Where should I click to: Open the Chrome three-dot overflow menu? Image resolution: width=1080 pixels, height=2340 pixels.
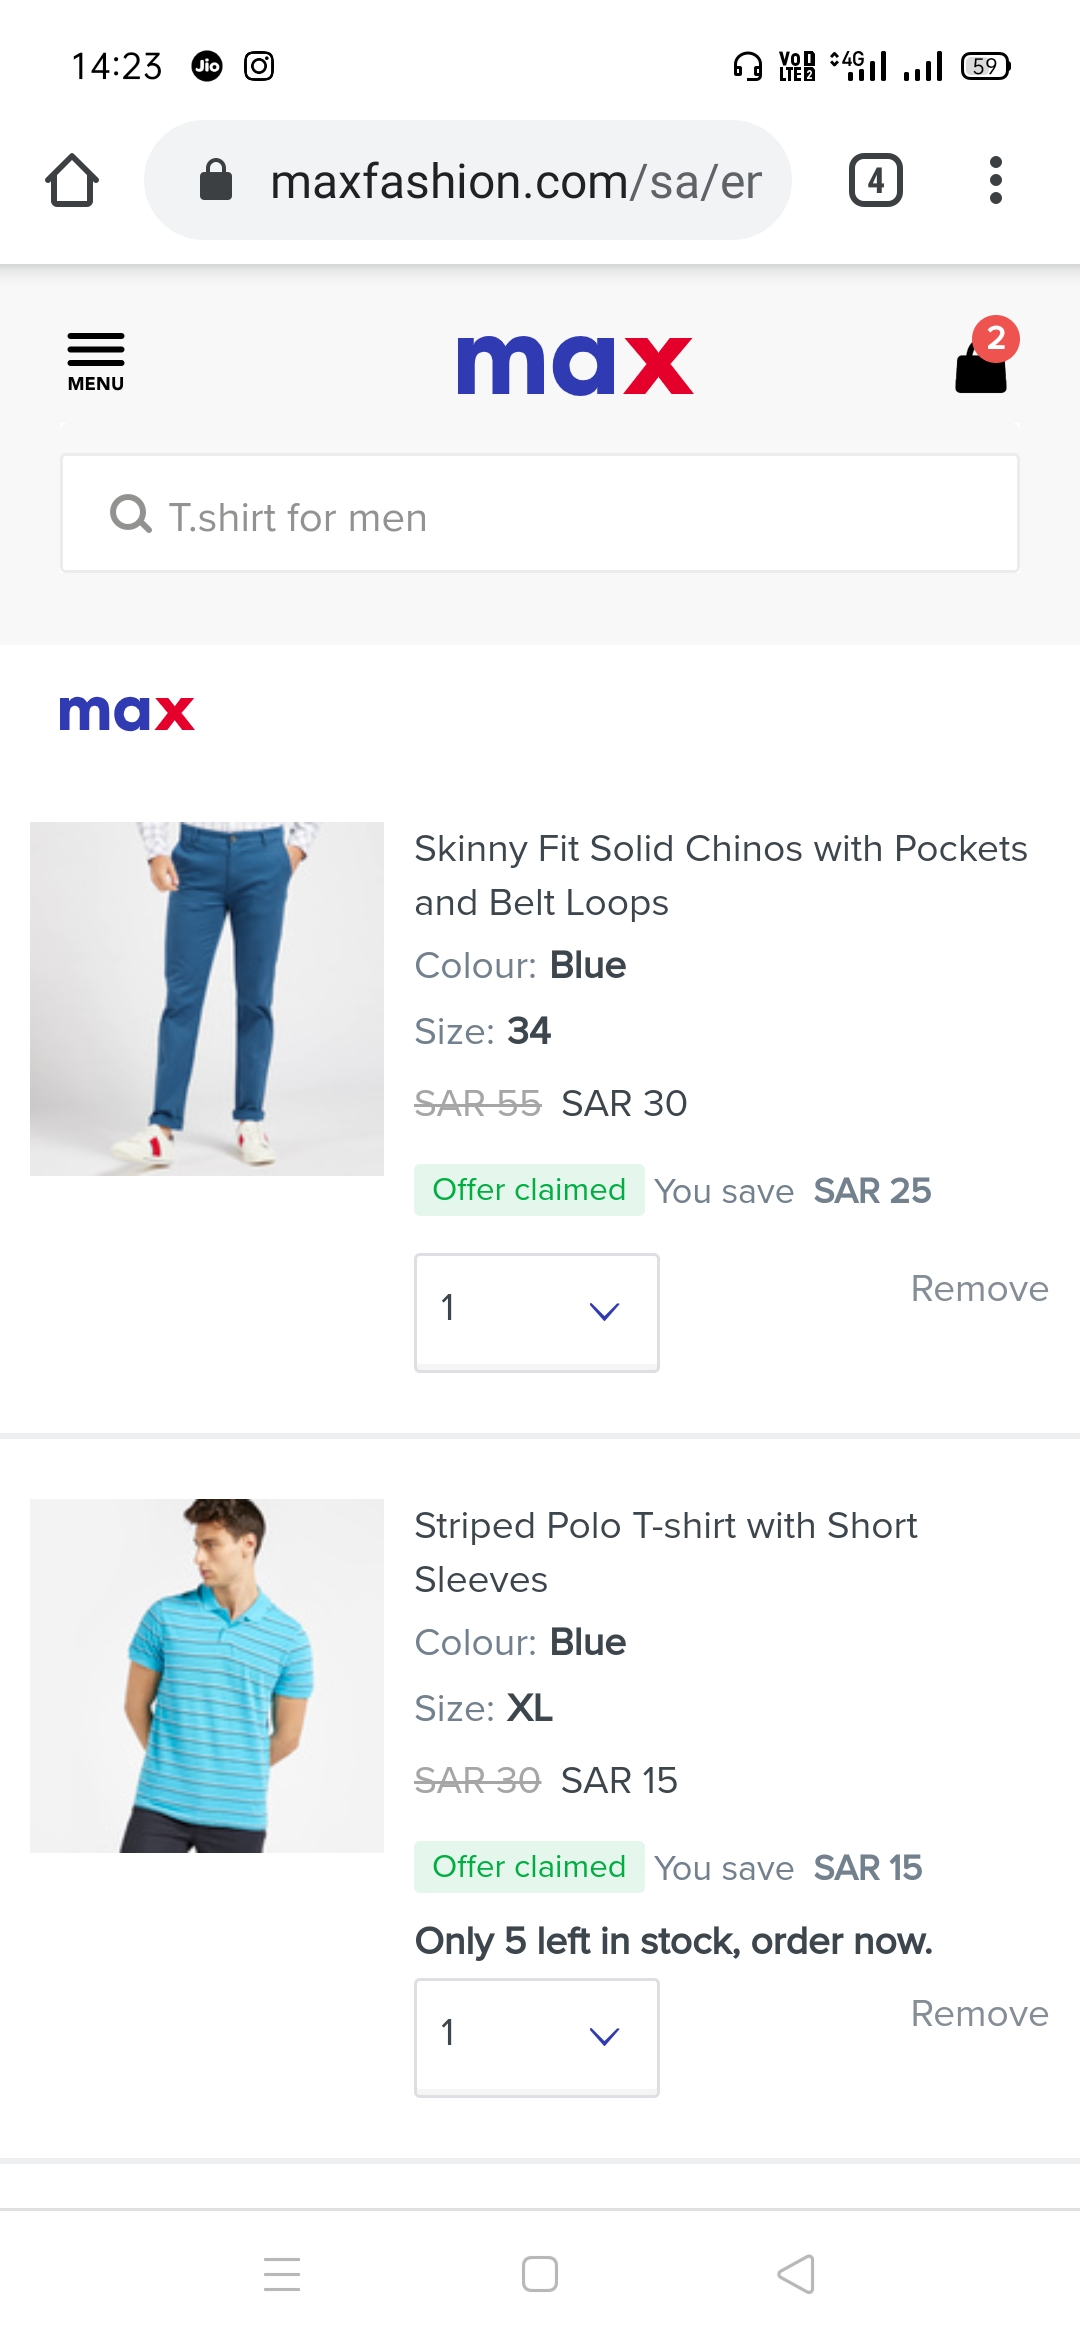click(995, 180)
